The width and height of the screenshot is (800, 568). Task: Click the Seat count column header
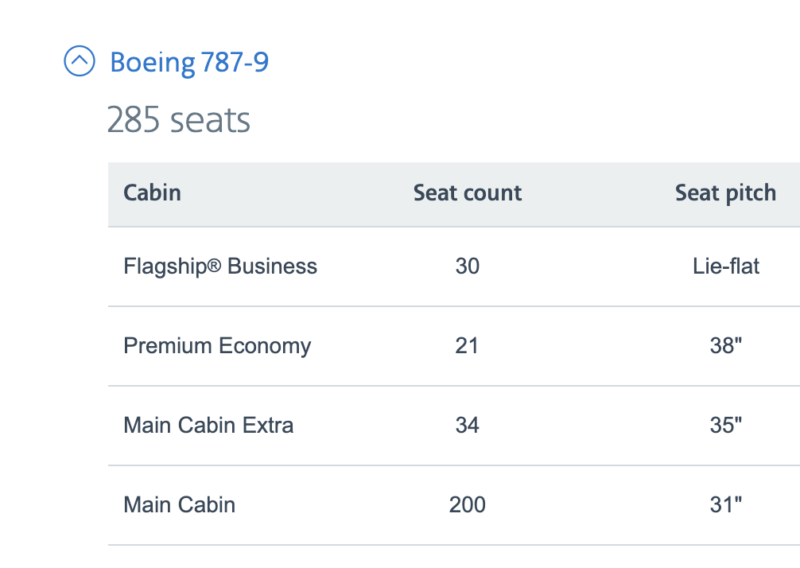pyautogui.click(x=467, y=193)
